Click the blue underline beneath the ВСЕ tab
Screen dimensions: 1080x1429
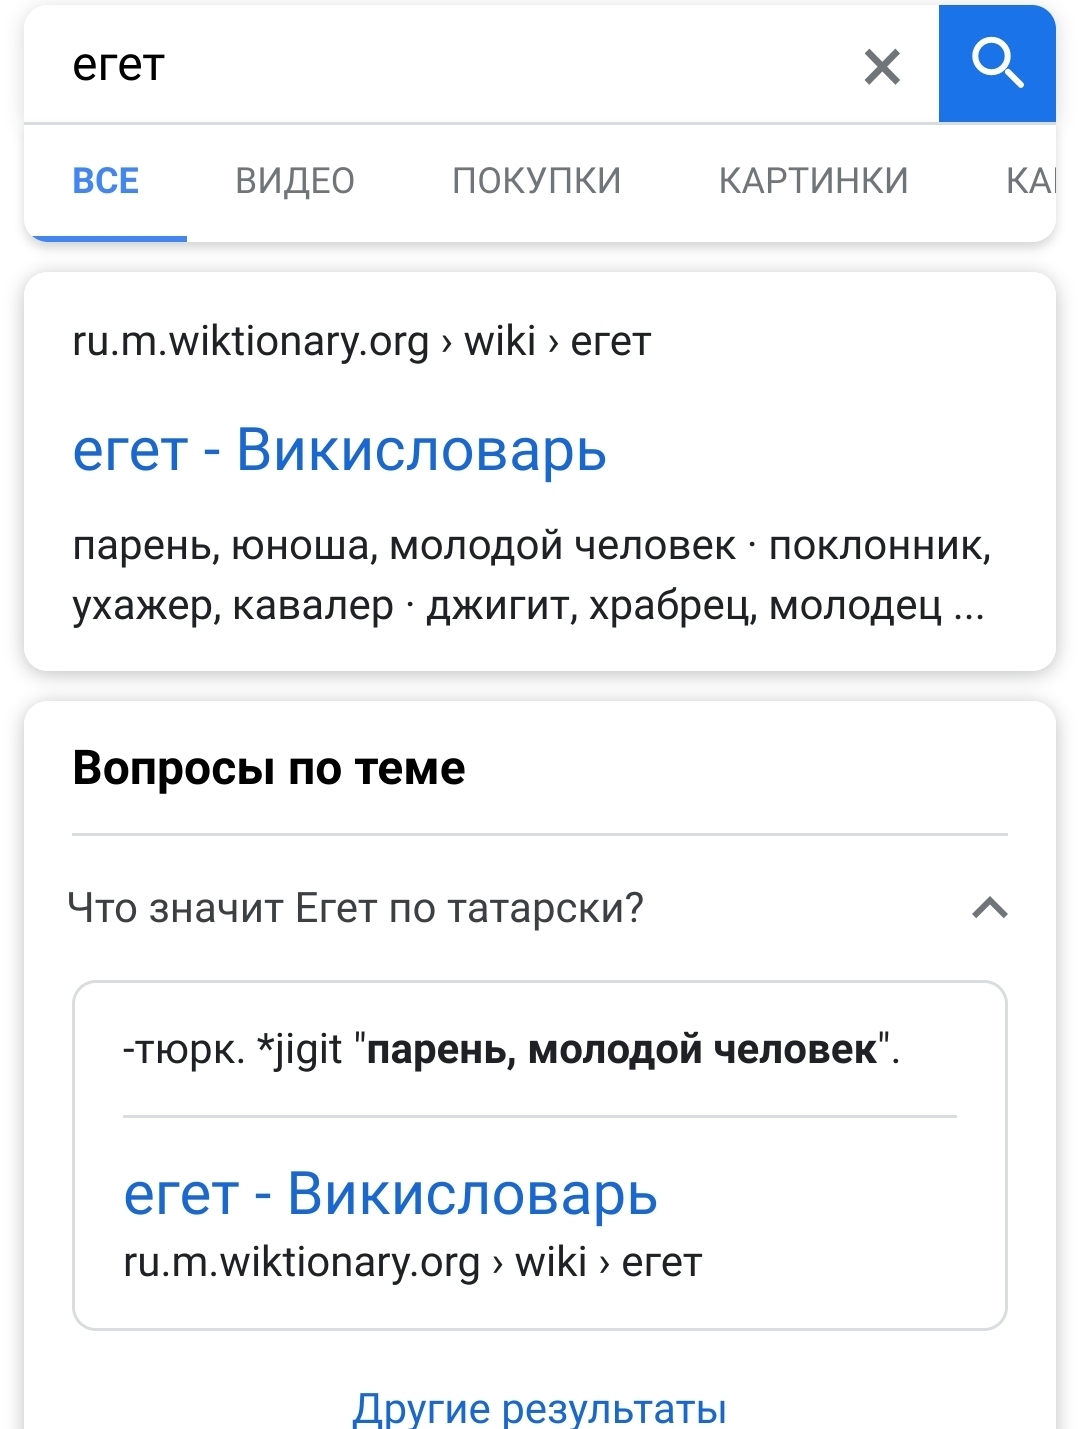pos(106,238)
